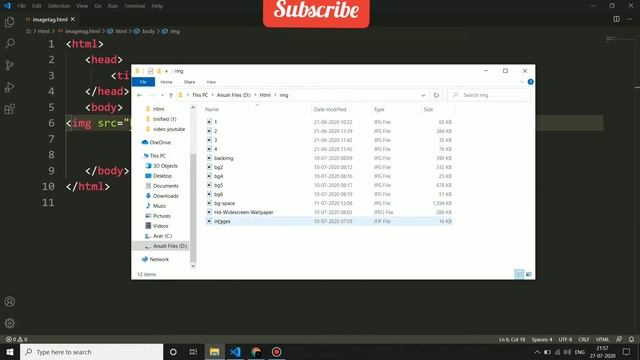Switch to Details view icon in File Explorer
This screenshot has width=640, height=360.
519,274
